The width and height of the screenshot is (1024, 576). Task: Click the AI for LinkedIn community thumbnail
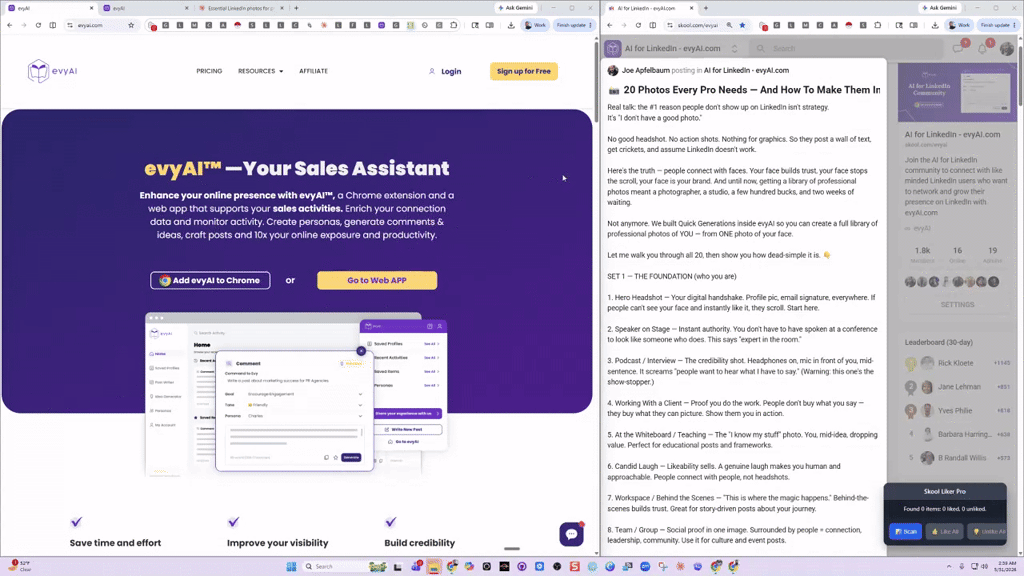[x=957, y=93]
